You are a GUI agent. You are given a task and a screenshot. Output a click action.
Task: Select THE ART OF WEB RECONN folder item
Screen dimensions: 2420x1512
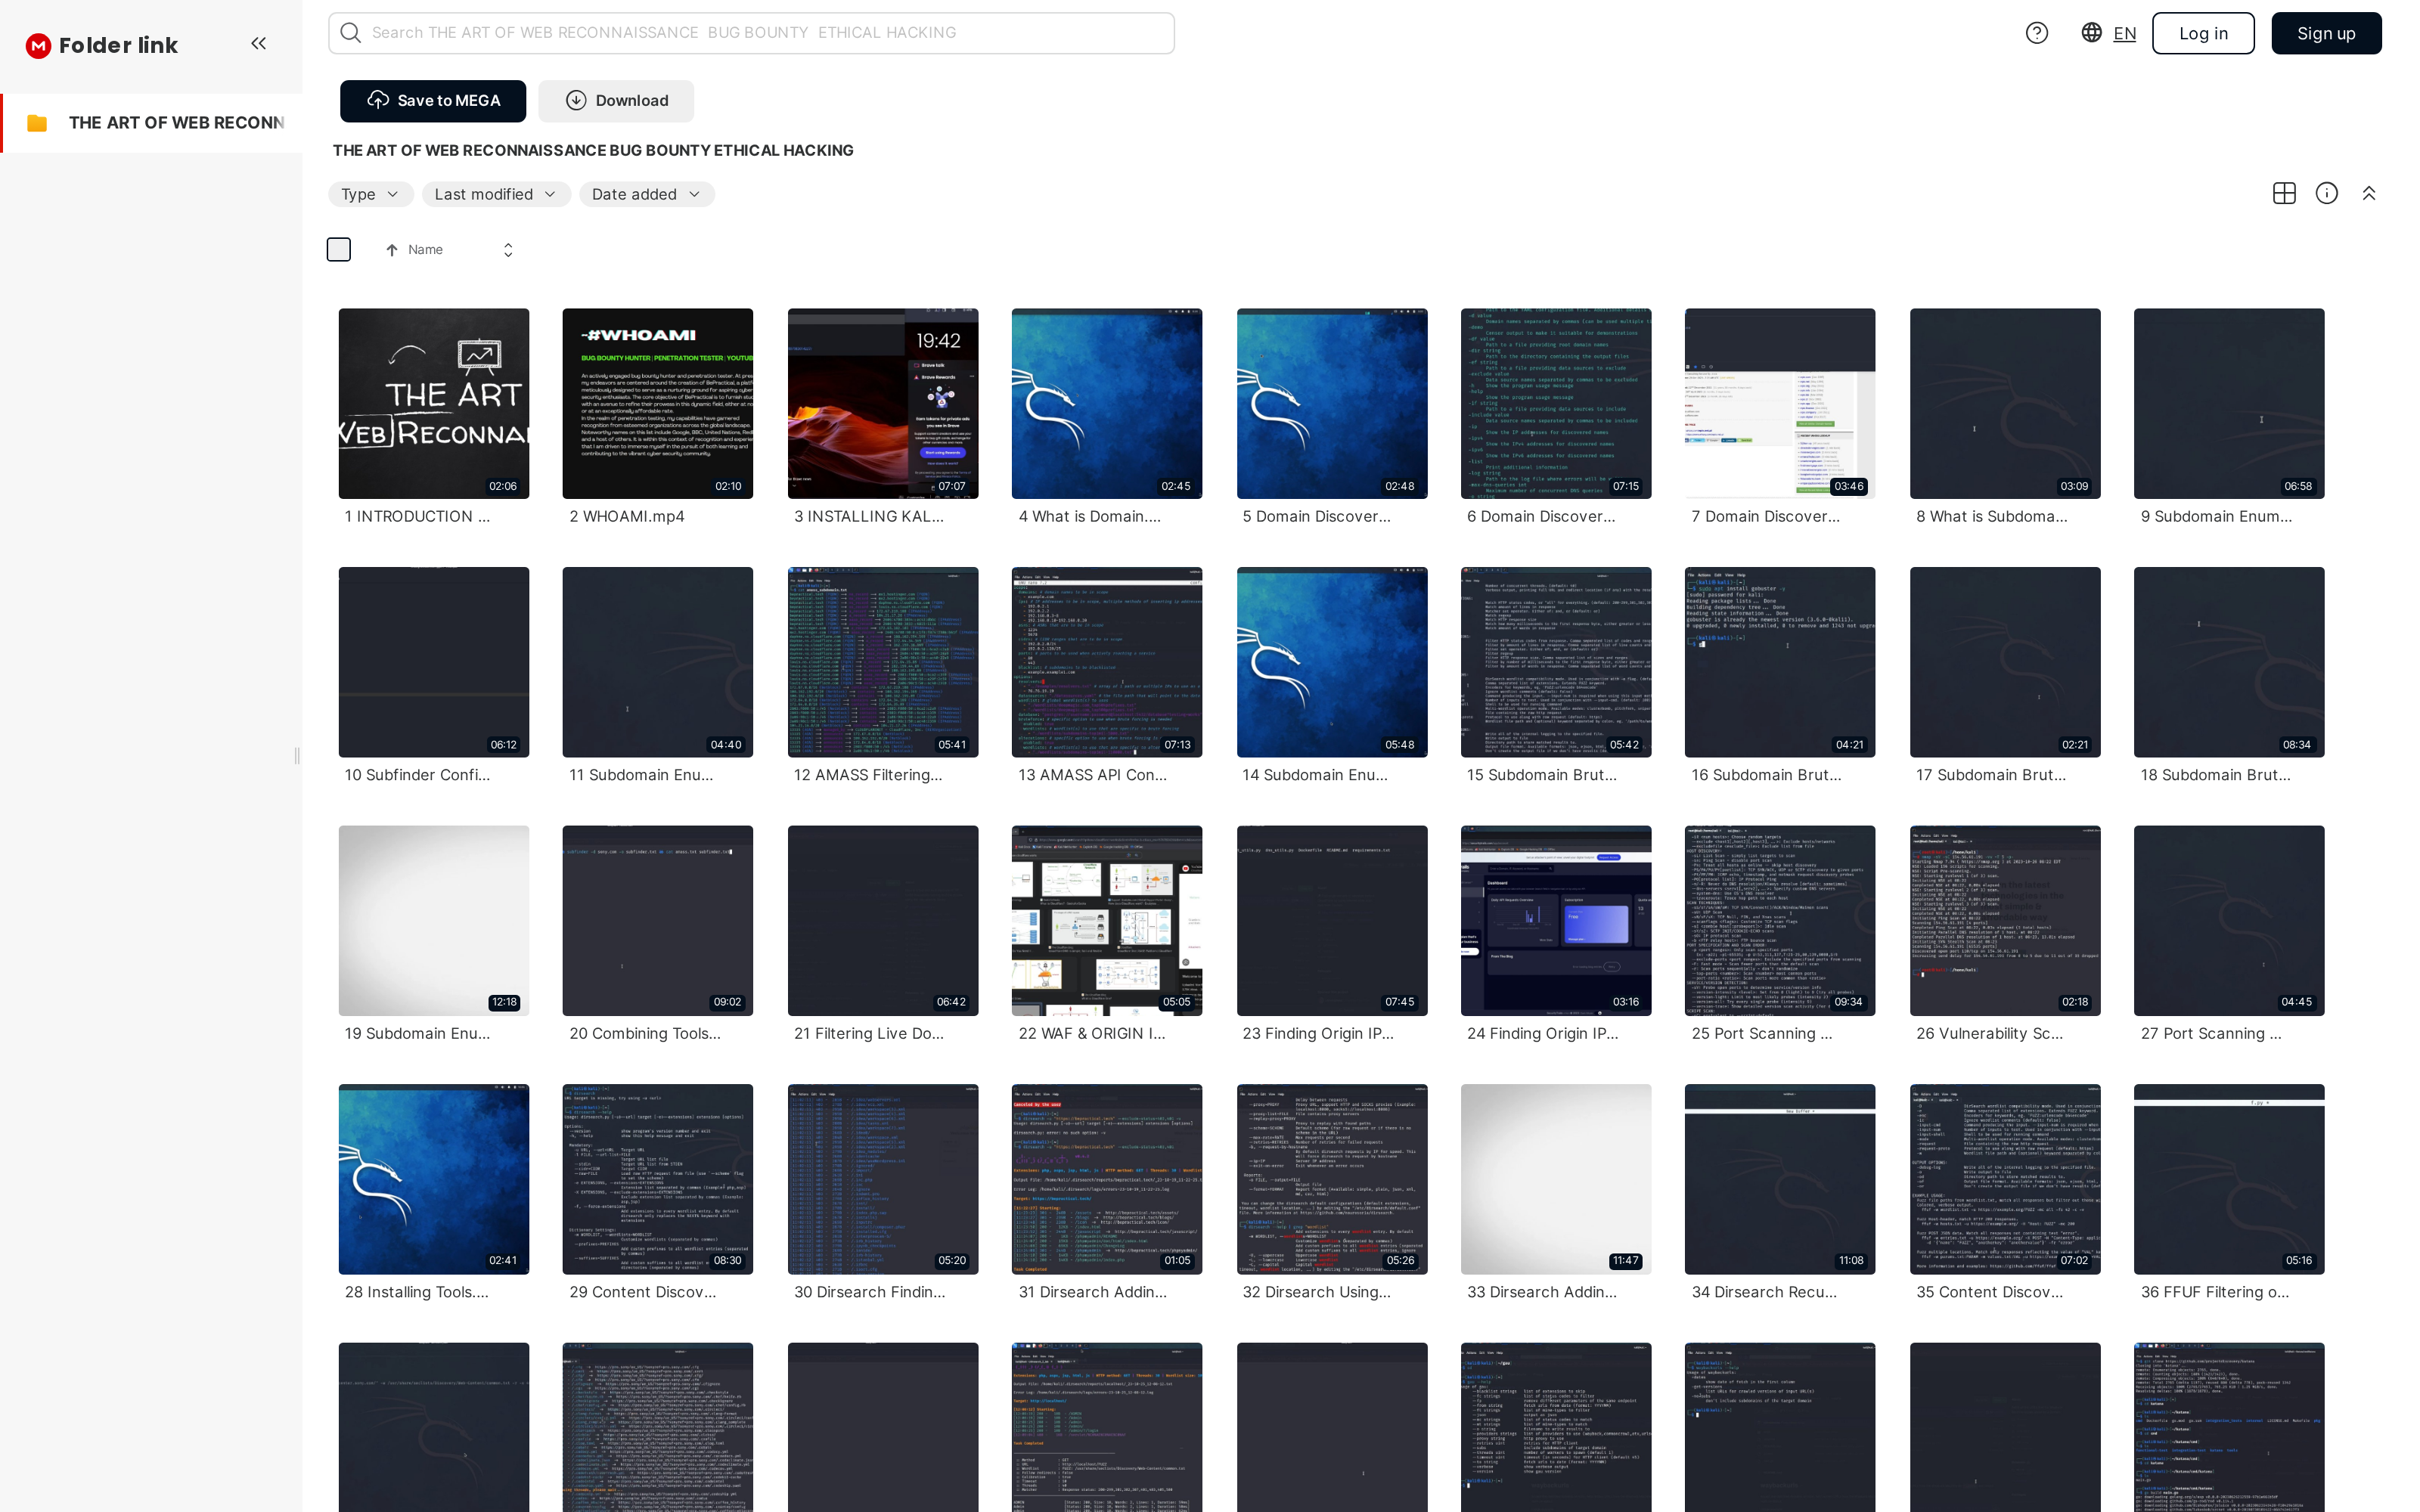tap(176, 123)
